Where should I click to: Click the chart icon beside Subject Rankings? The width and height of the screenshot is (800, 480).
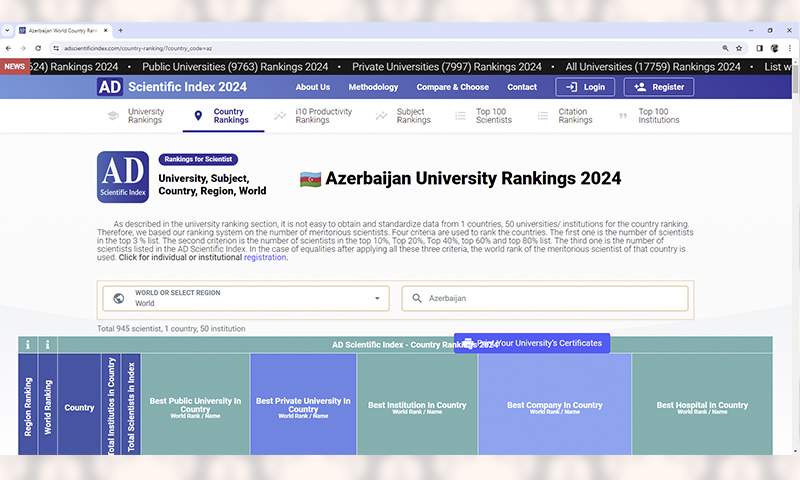click(381, 116)
